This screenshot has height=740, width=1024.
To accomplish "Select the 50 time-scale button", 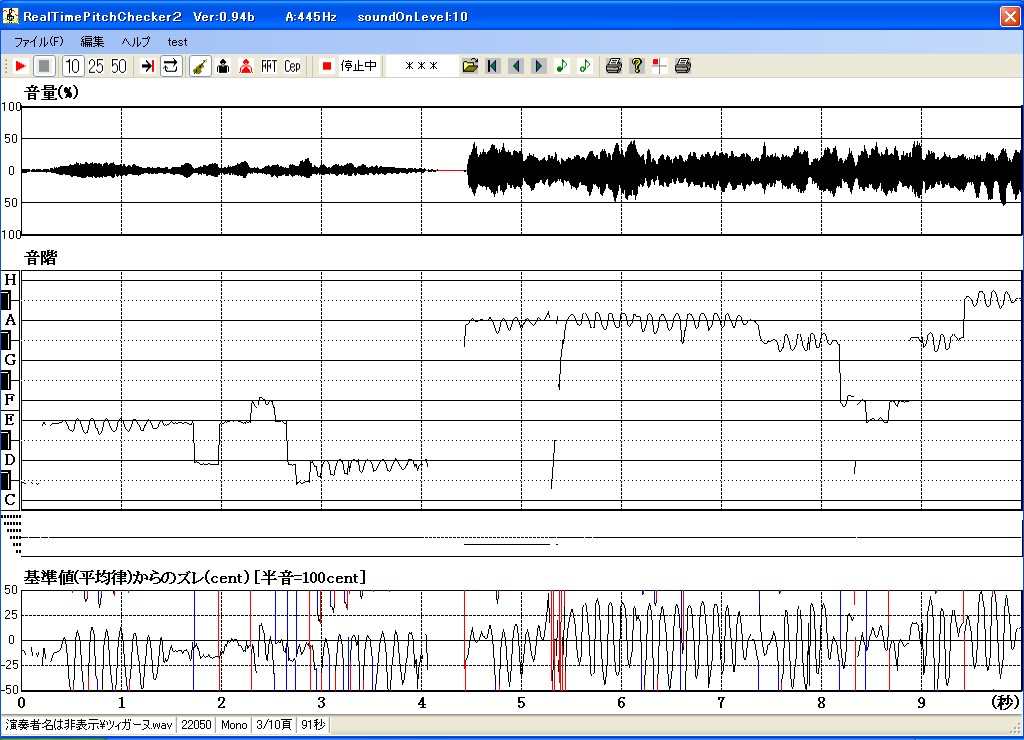I will [118, 66].
